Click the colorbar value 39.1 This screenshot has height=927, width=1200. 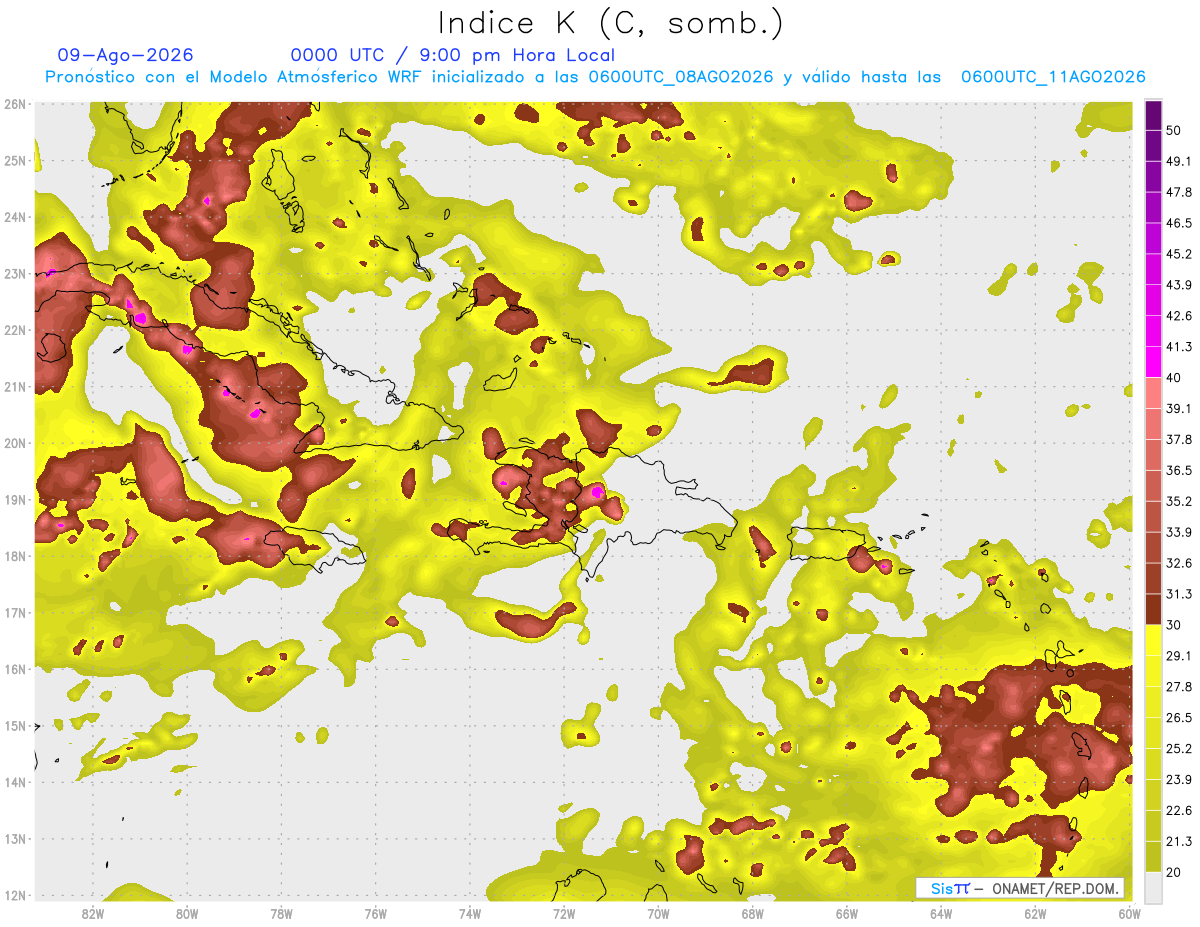[1179, 408]
